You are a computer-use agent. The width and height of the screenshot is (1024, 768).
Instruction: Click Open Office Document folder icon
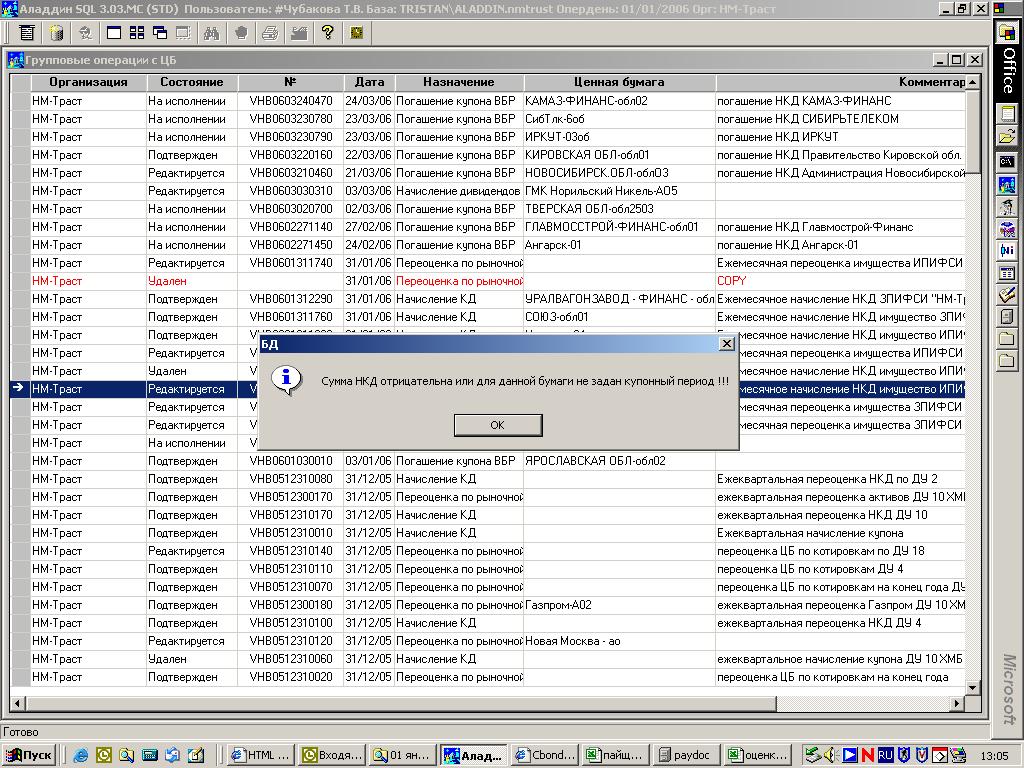(x=1007, y=136)
